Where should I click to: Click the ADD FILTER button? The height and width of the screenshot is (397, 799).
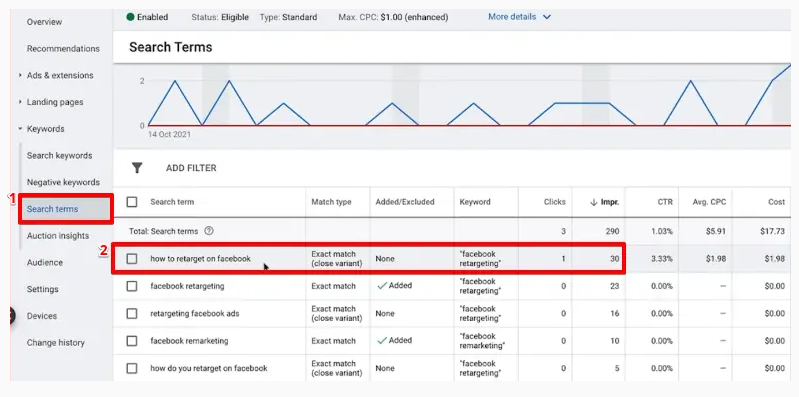tap(191, 168)
